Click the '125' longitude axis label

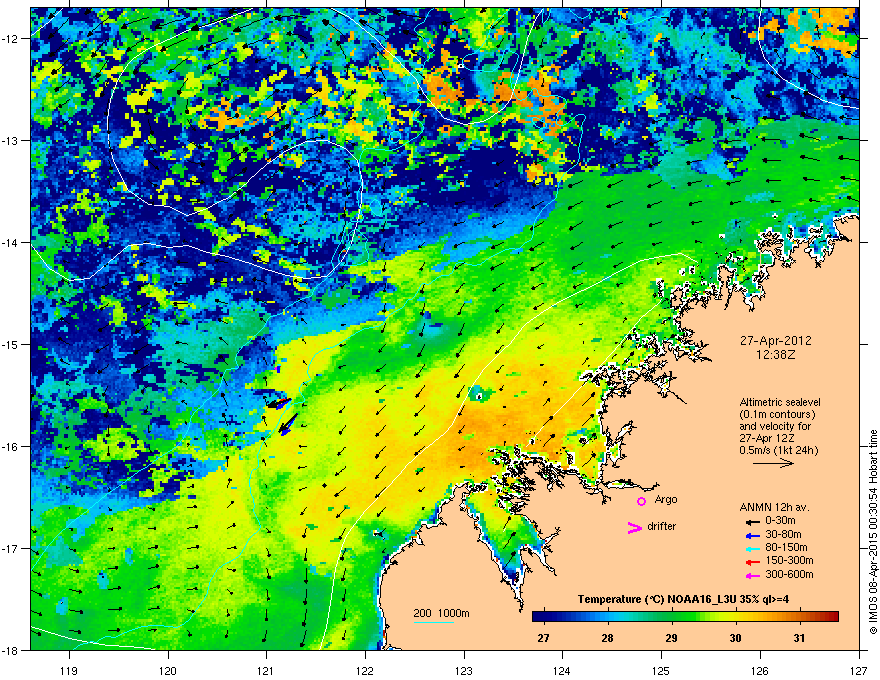(x=661, y=670)
